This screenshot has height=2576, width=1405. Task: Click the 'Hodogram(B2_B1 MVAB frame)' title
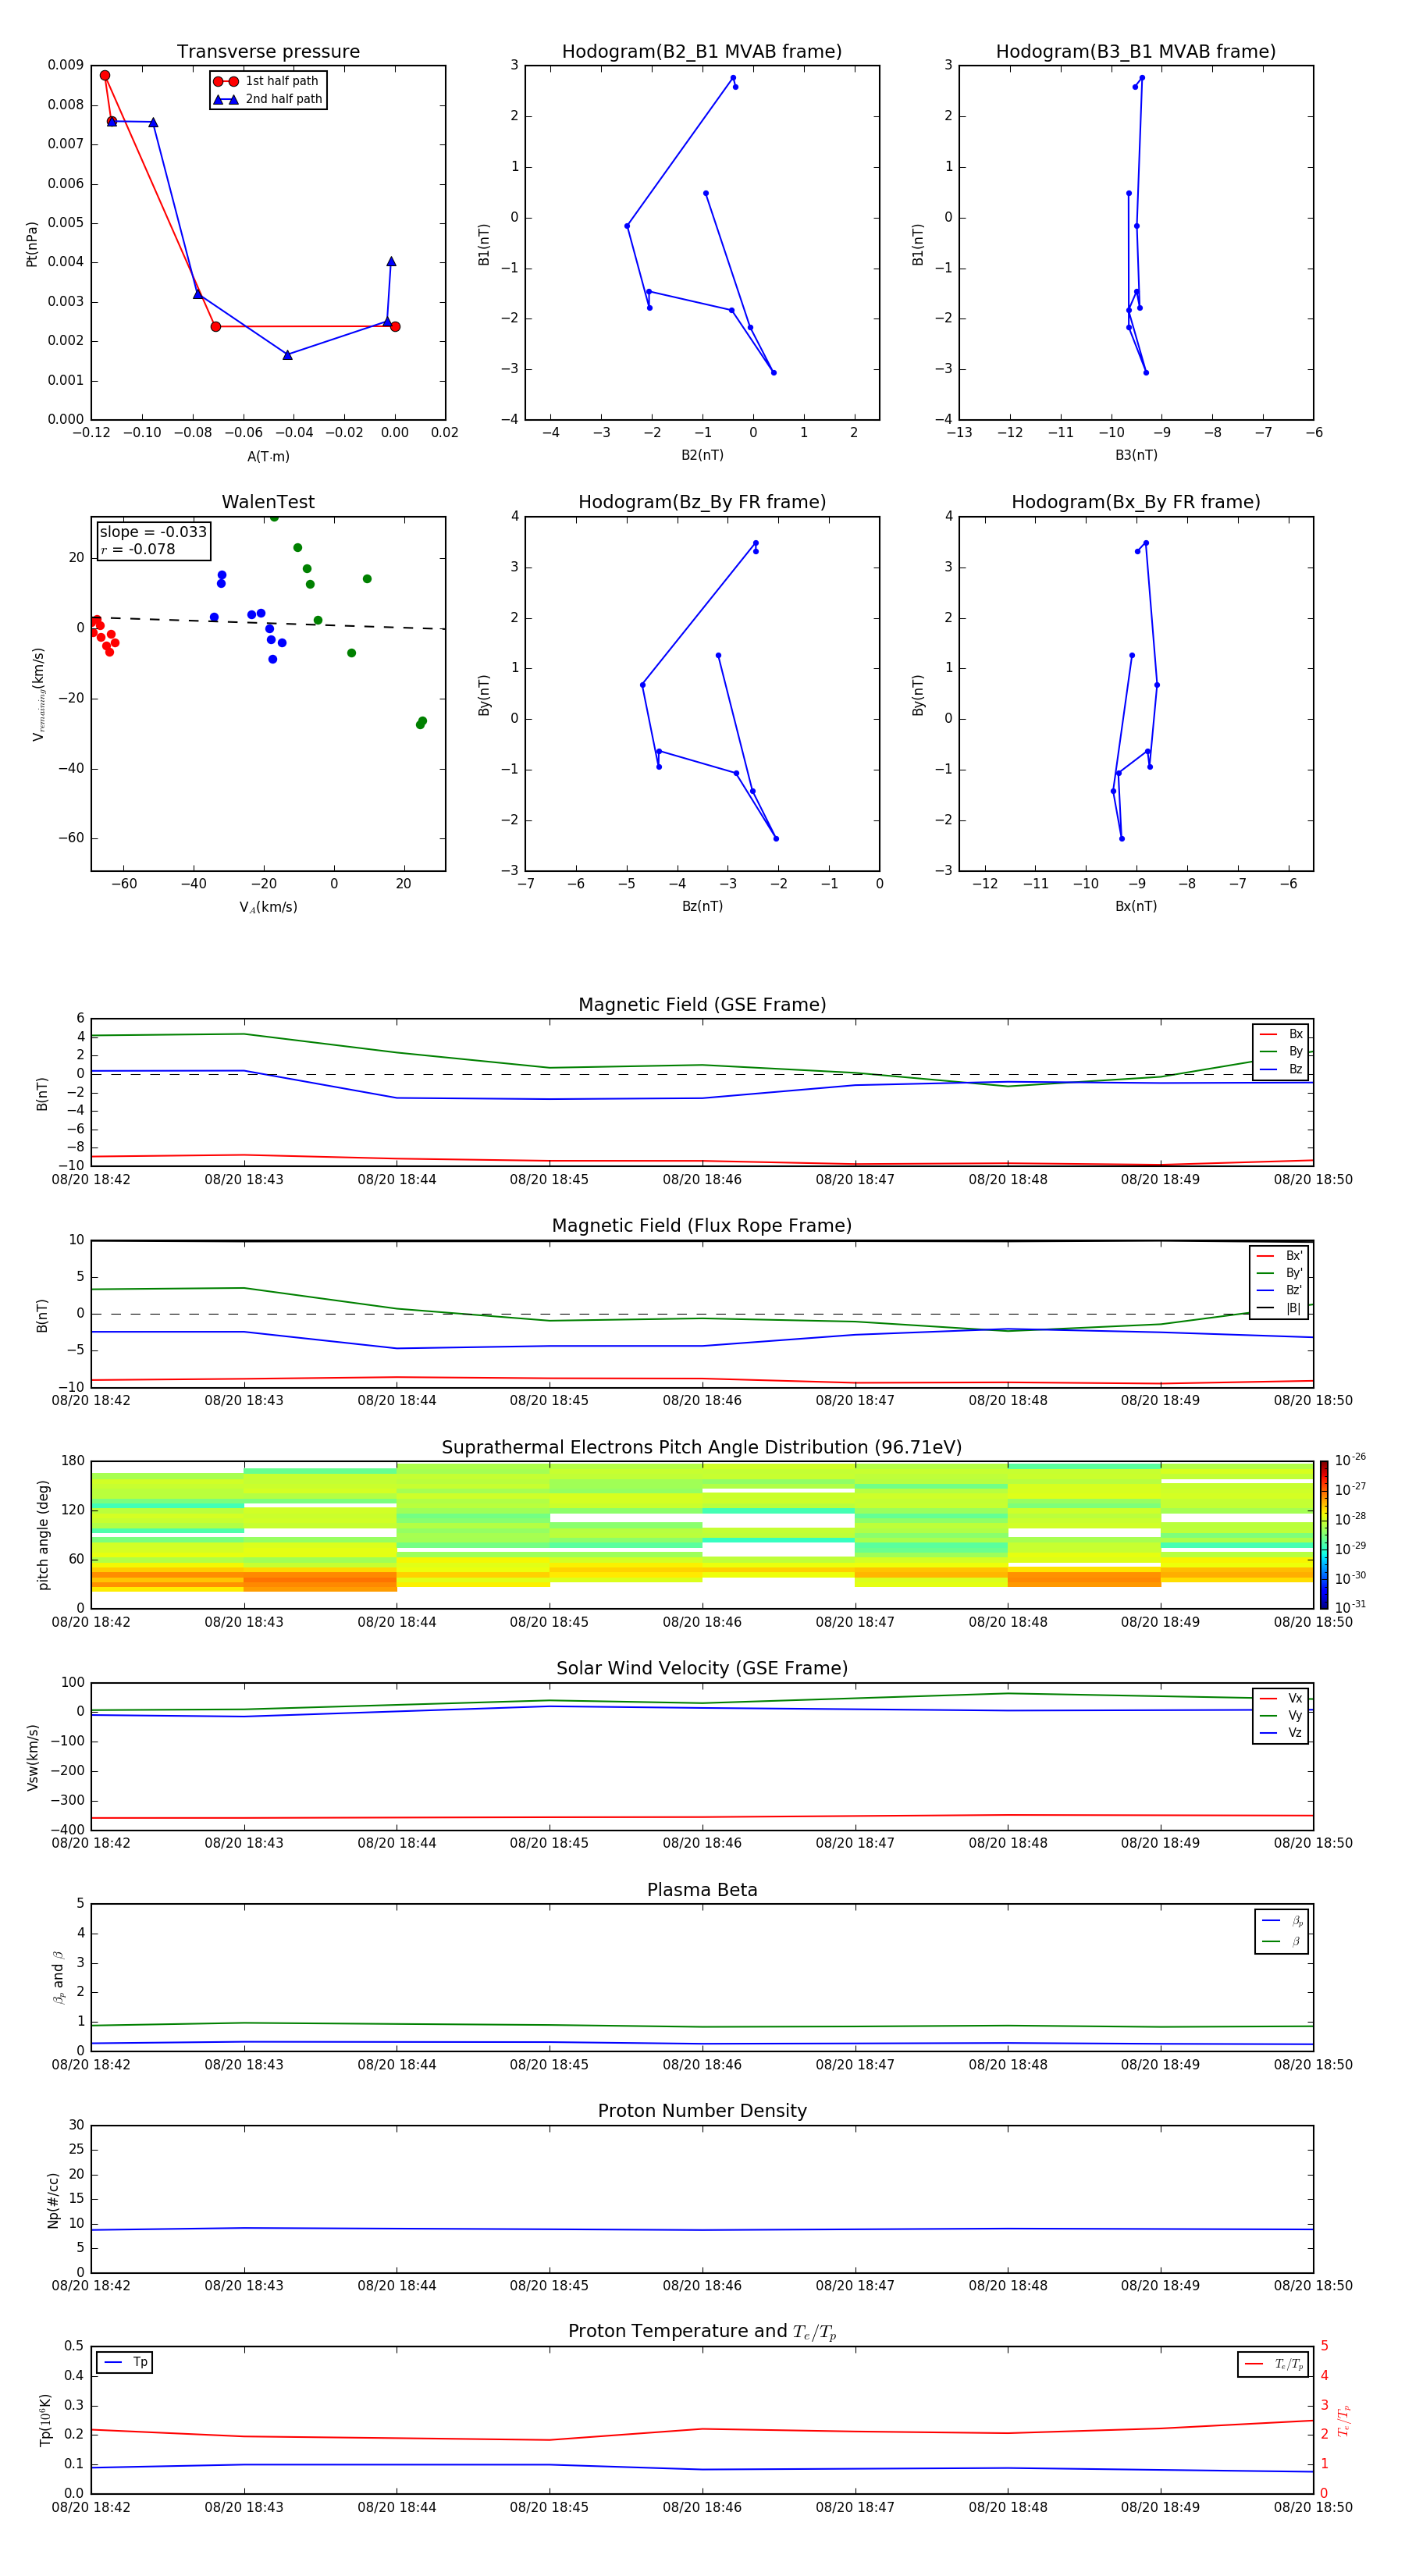[702, 52]
